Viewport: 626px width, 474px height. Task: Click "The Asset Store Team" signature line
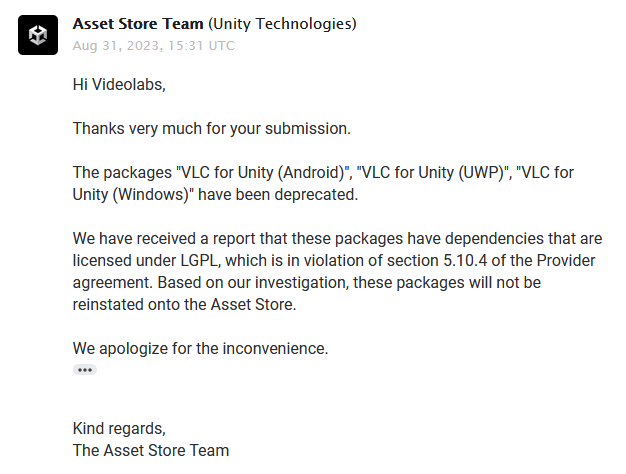[x=151, y=450]
